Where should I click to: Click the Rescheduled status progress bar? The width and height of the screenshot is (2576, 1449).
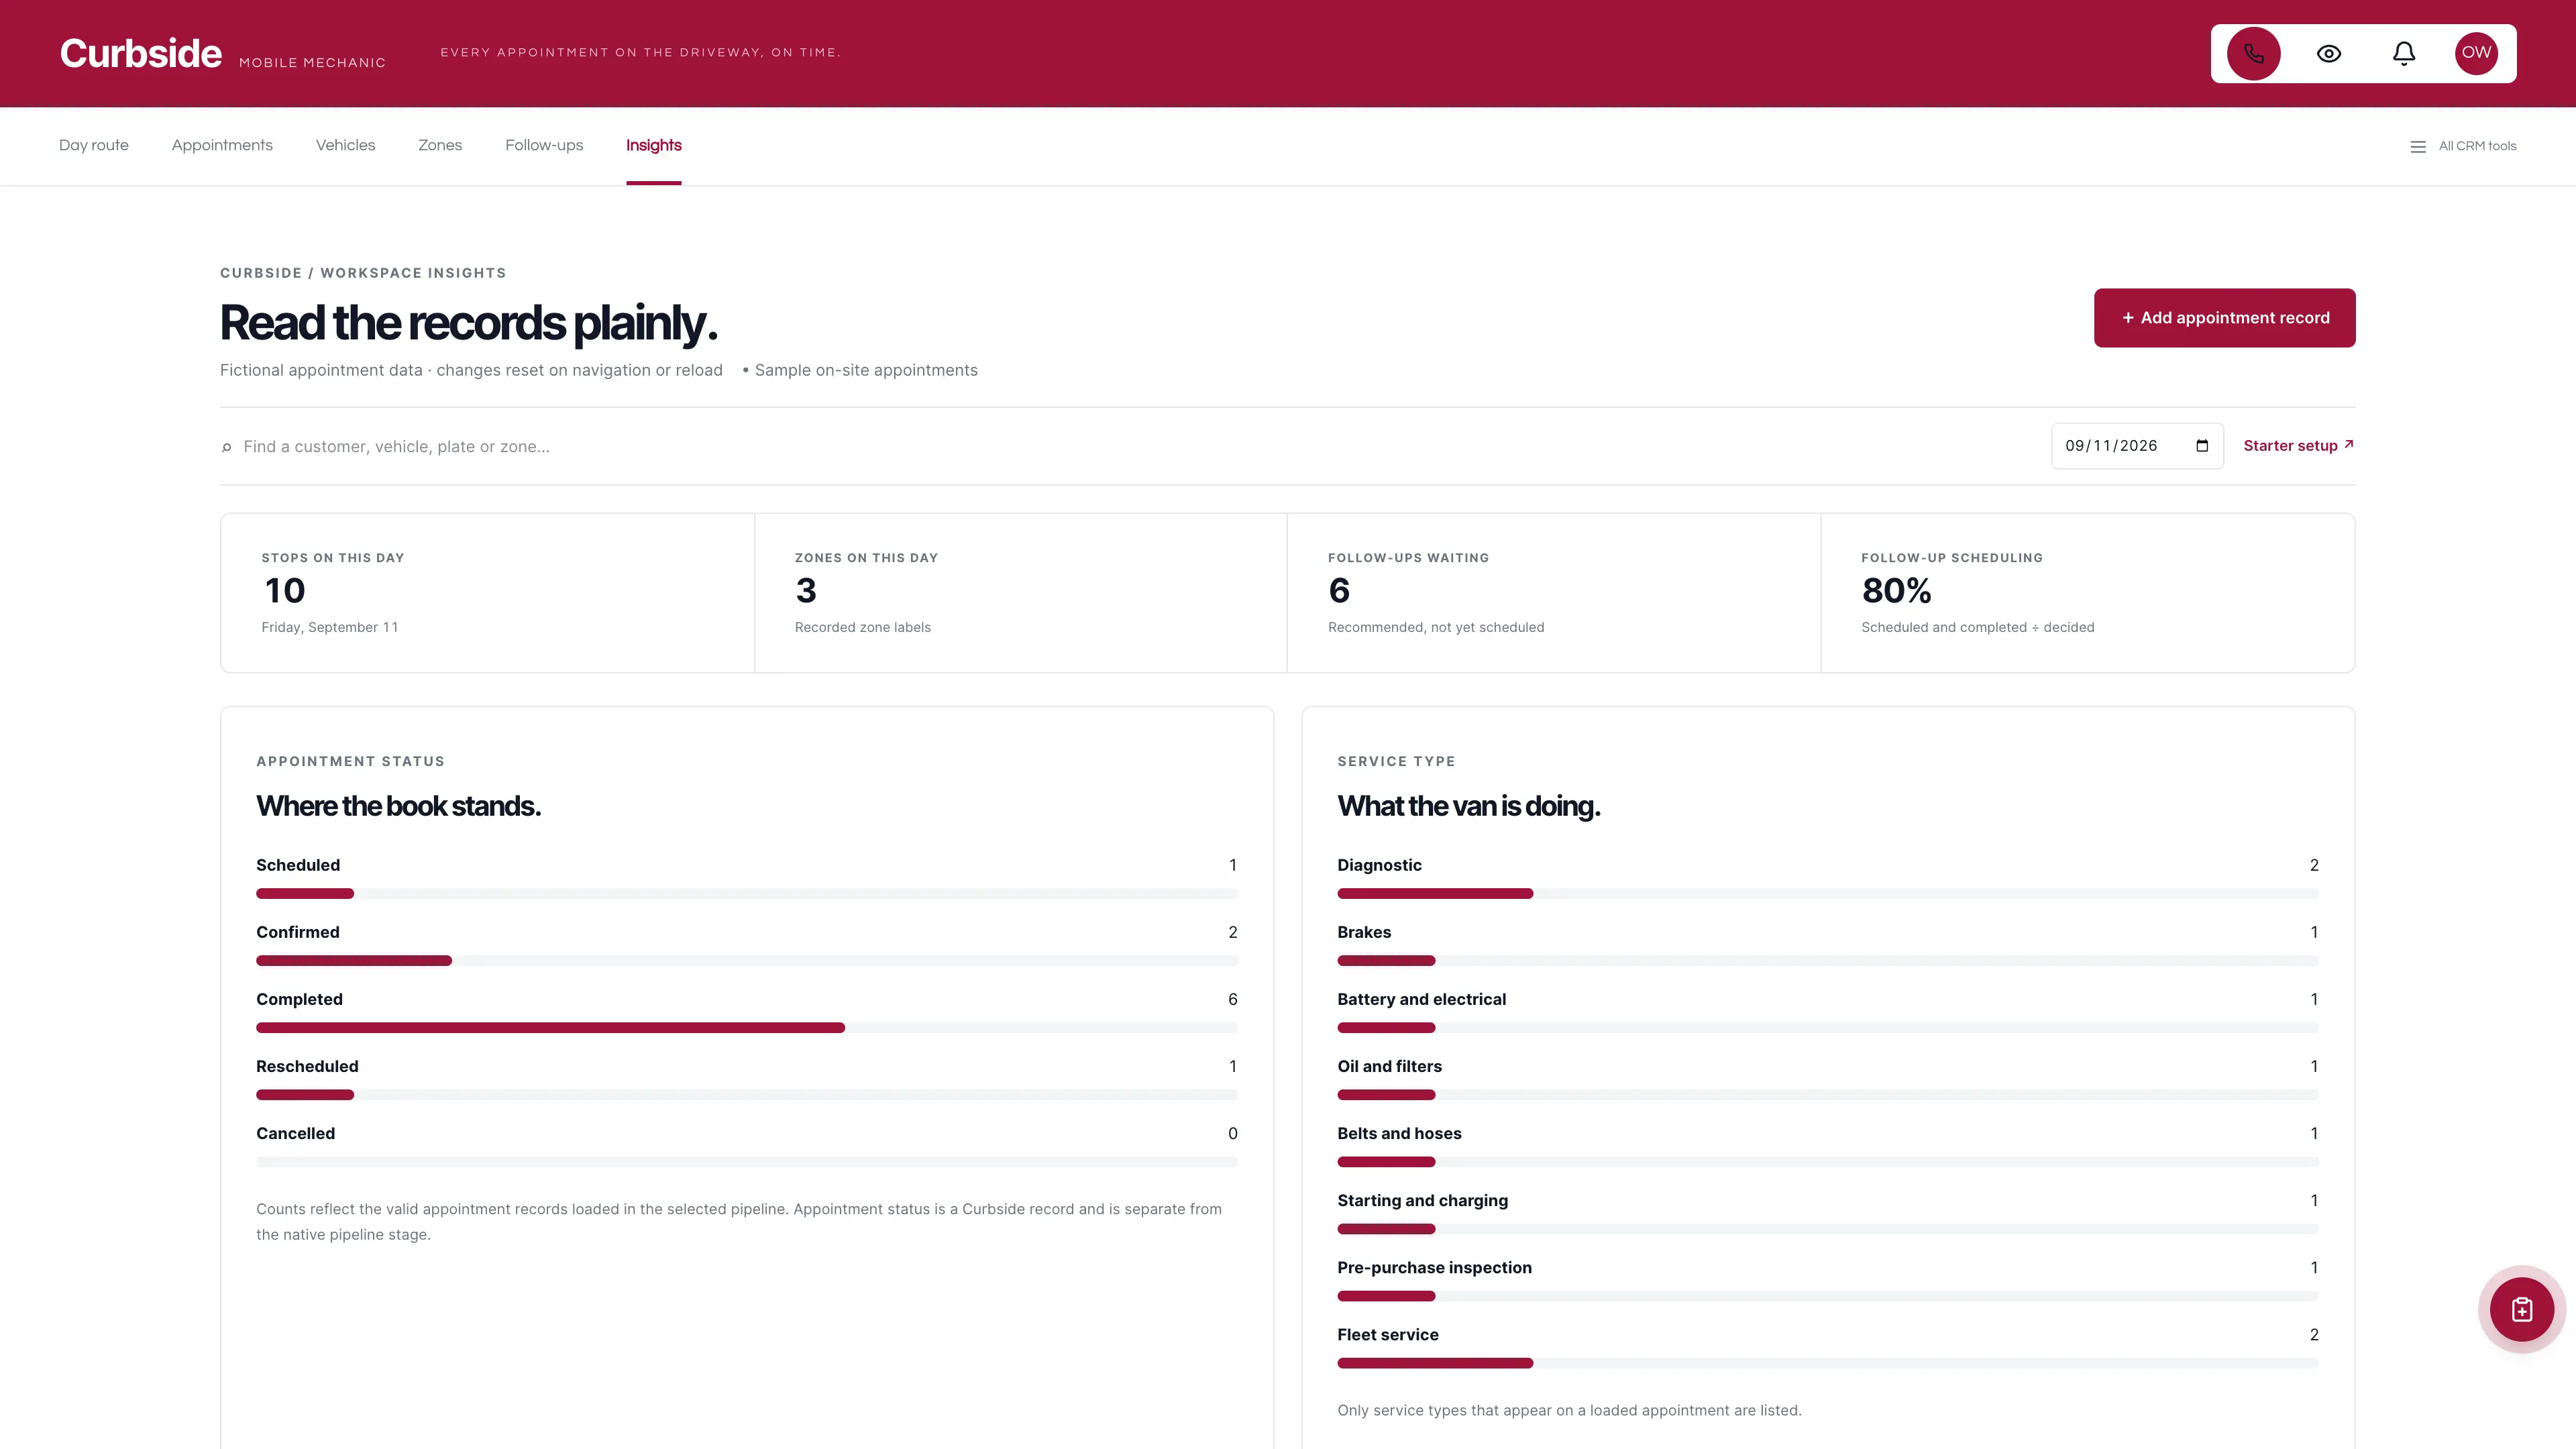pos(747,1095)
